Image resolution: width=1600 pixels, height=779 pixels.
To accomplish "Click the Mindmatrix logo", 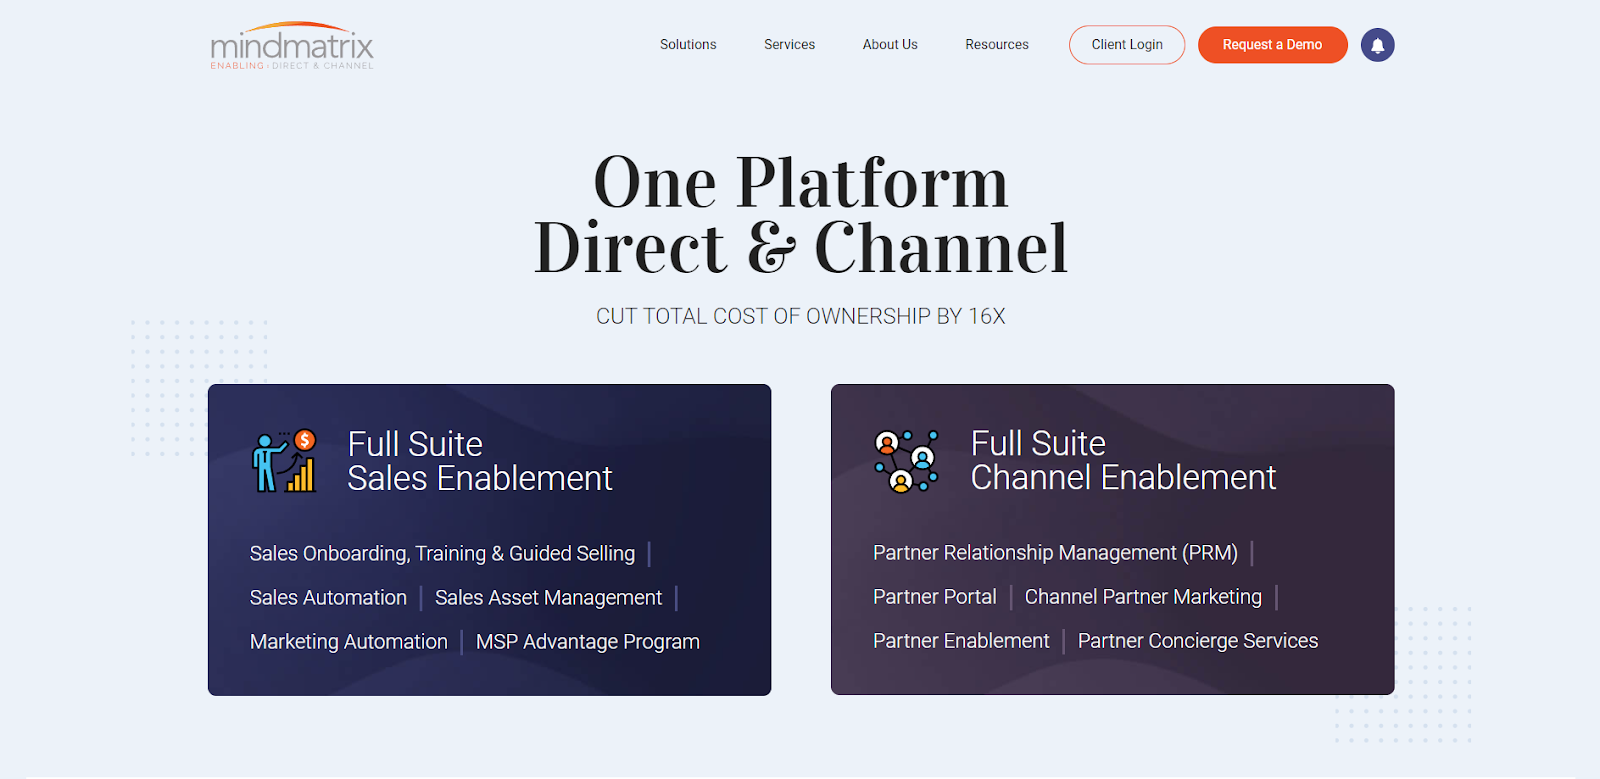I will tap(291, 46).
